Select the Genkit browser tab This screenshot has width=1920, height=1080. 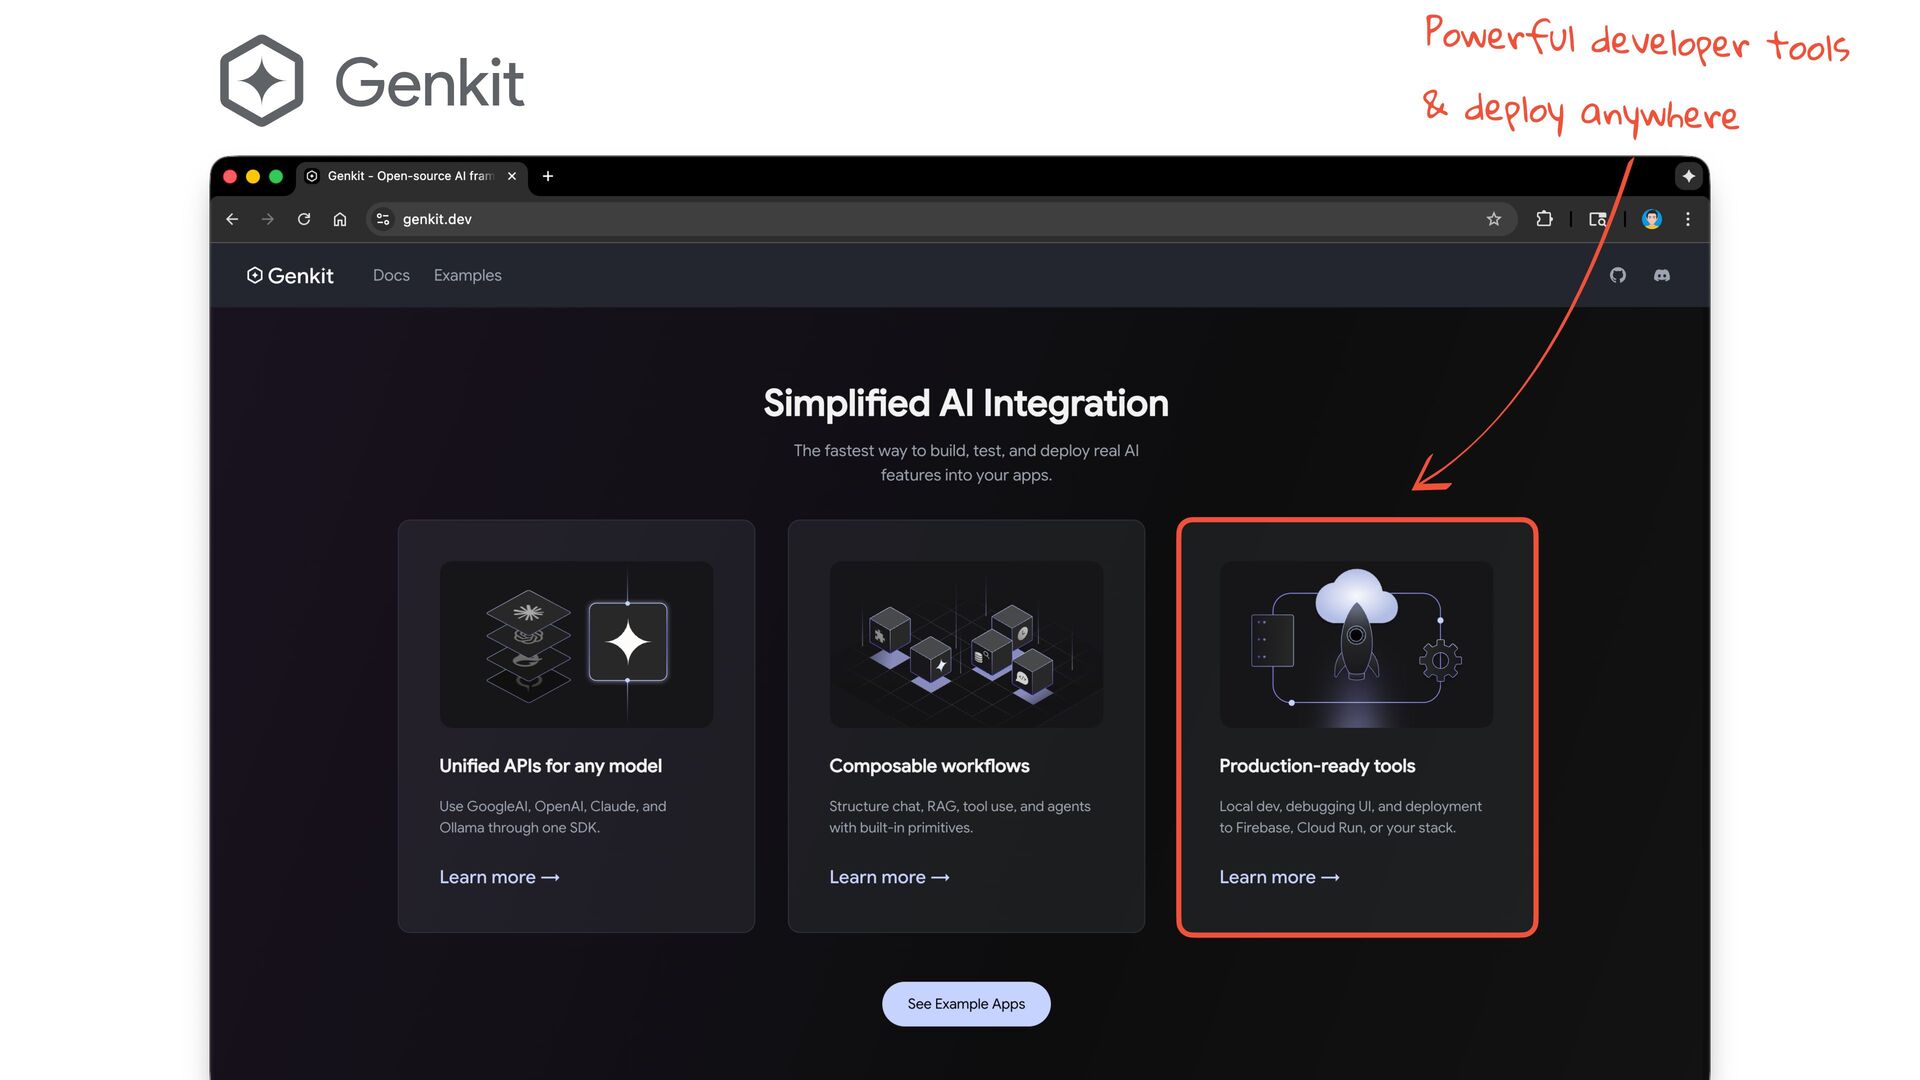412,176
